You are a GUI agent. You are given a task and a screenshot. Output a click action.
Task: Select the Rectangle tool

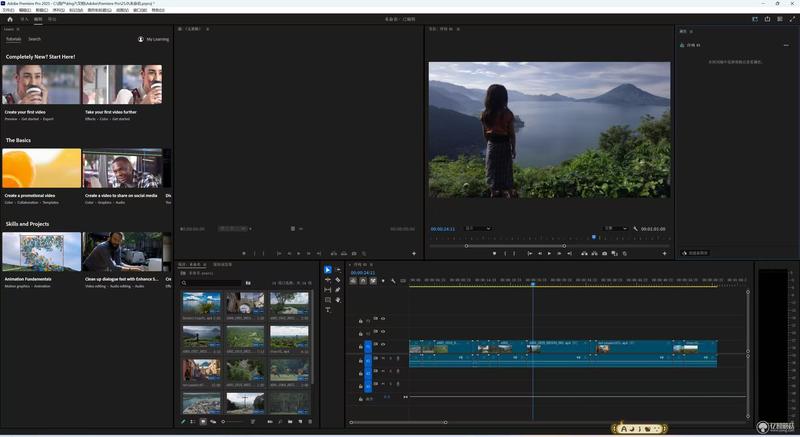(328, 300)
